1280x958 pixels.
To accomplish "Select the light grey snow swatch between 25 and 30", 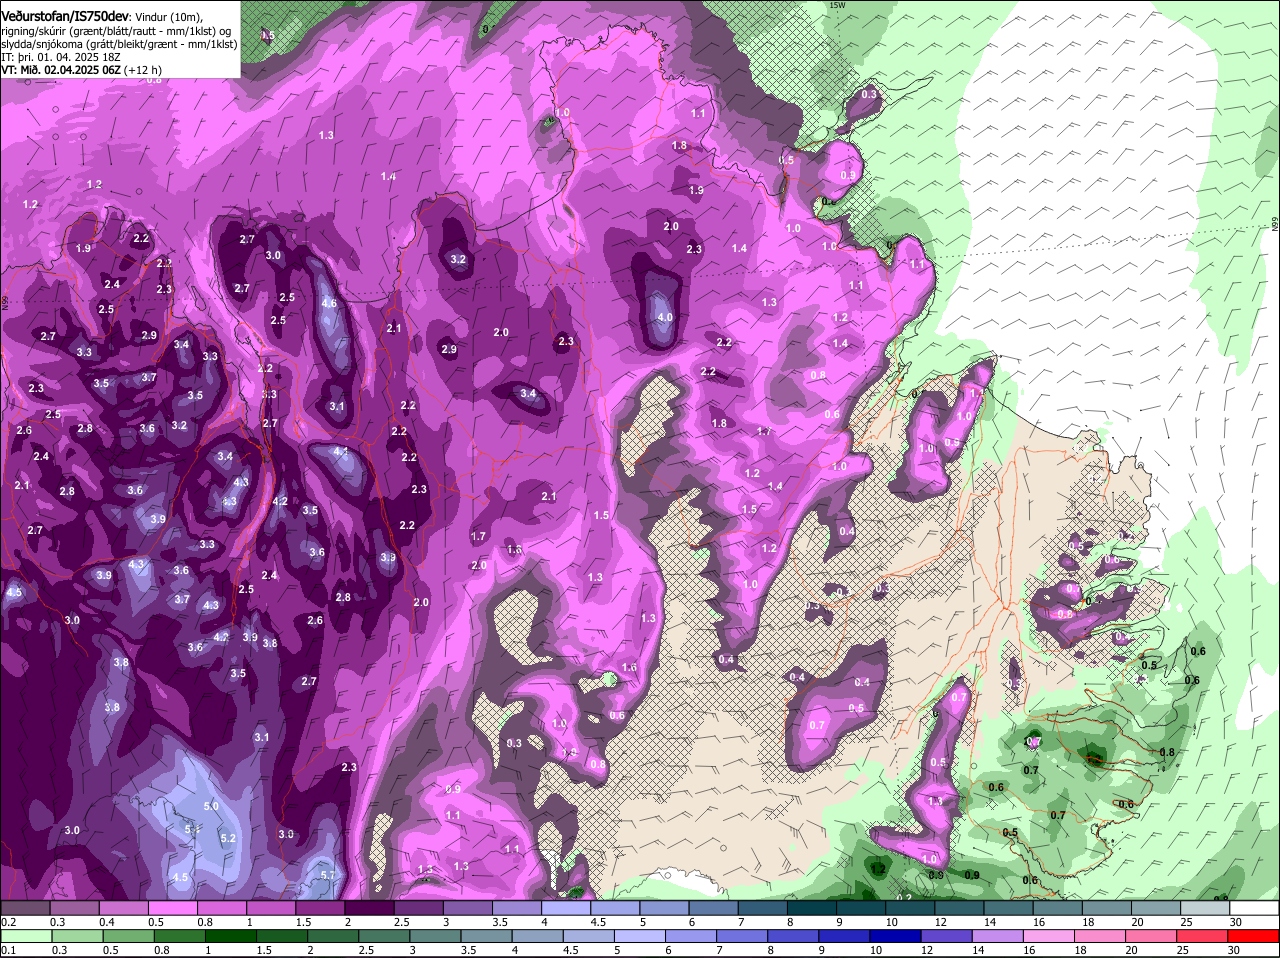I will pyautogui.click(x=1203, y=908).
